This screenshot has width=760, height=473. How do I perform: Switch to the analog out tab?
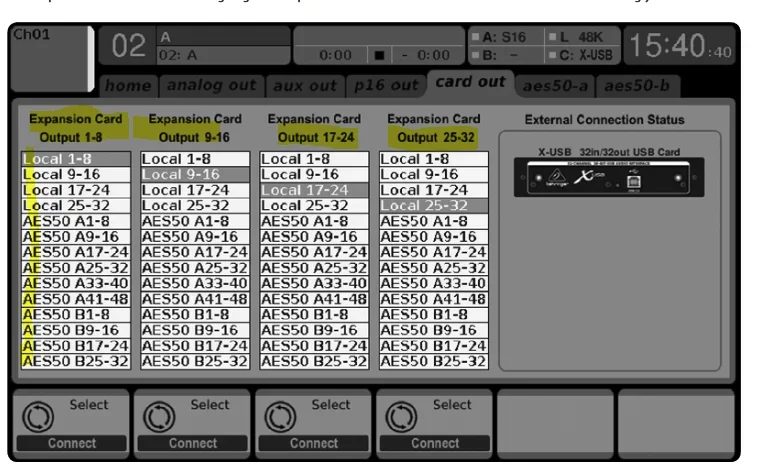pyautogui.click(x=212, y=86)
